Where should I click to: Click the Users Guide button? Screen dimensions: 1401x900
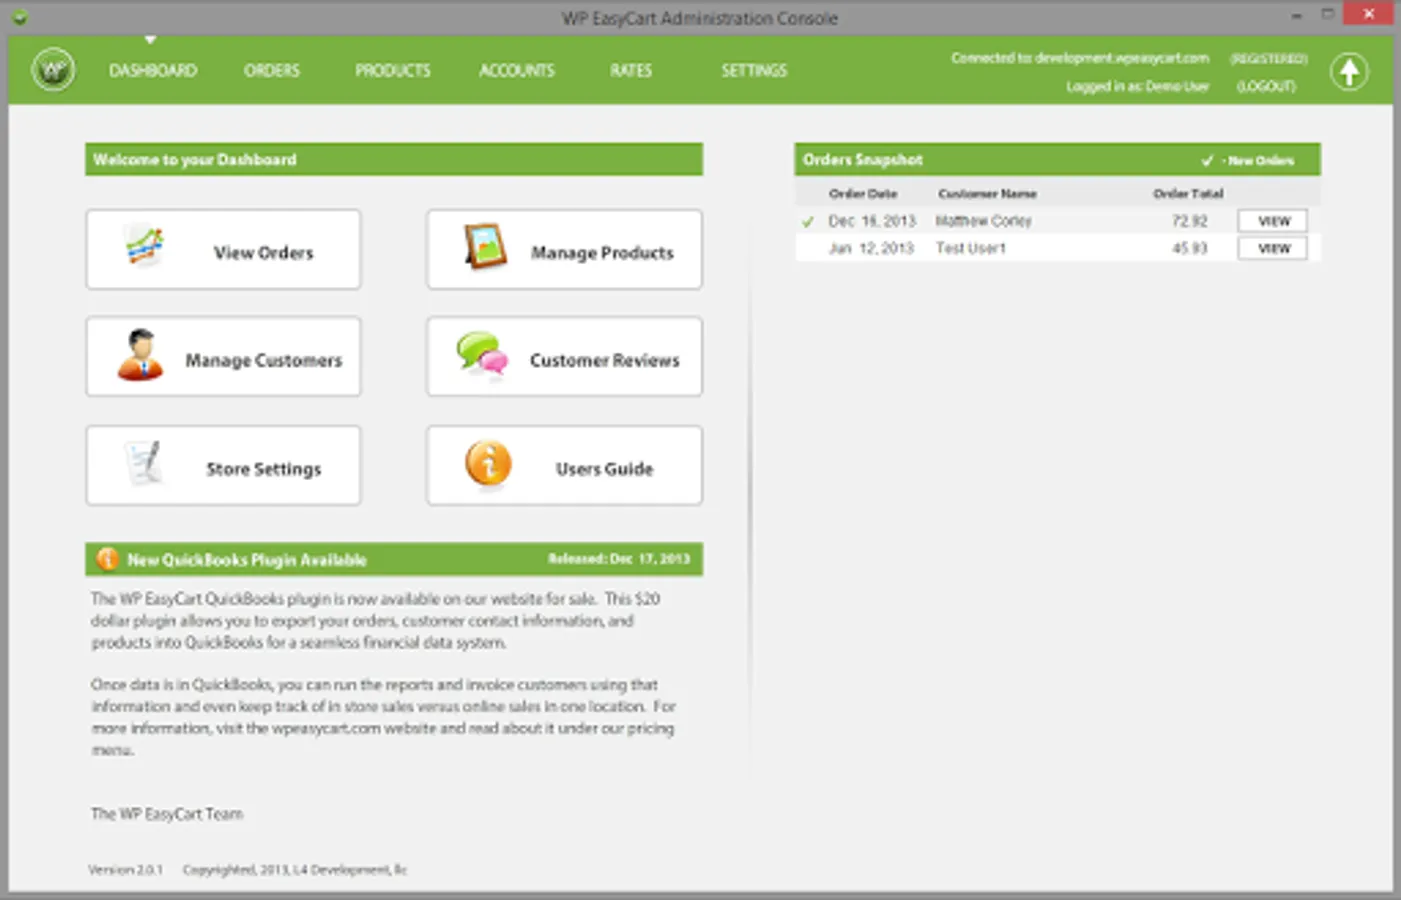(564, 465)
